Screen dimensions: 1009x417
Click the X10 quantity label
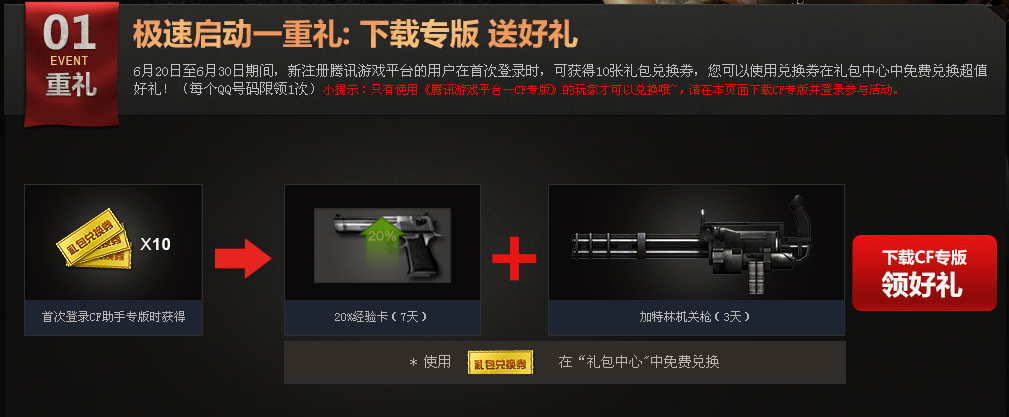[x=155, y=245]
